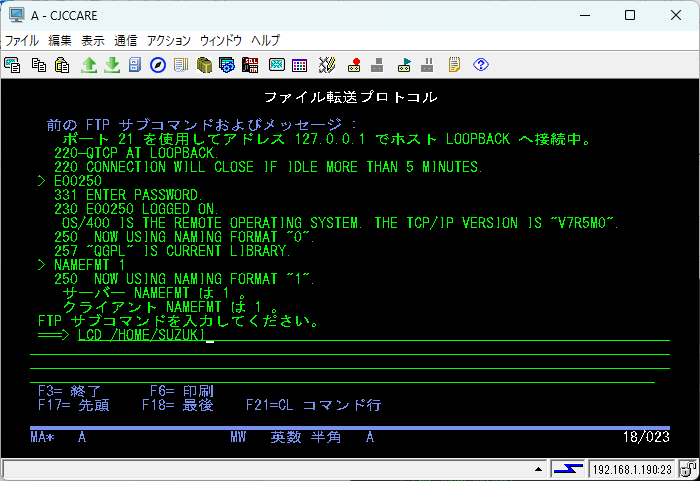Click the computer icon in the title bar
The image size is (700, 481).
point(17,15)
